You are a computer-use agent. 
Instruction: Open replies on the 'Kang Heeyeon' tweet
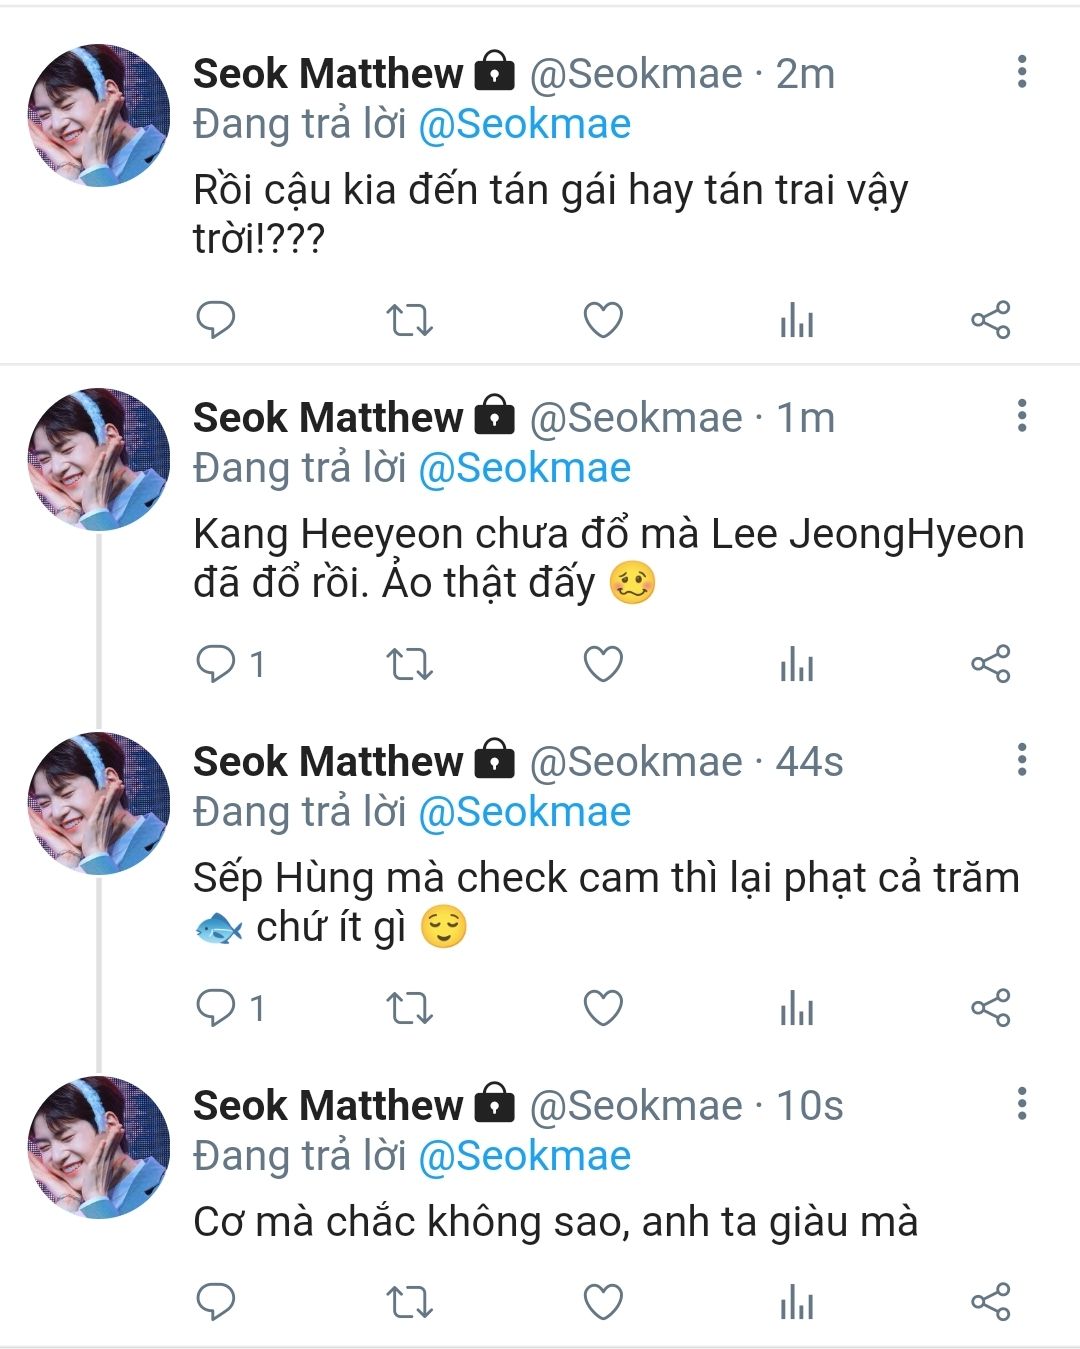click(x=215, y=664)
